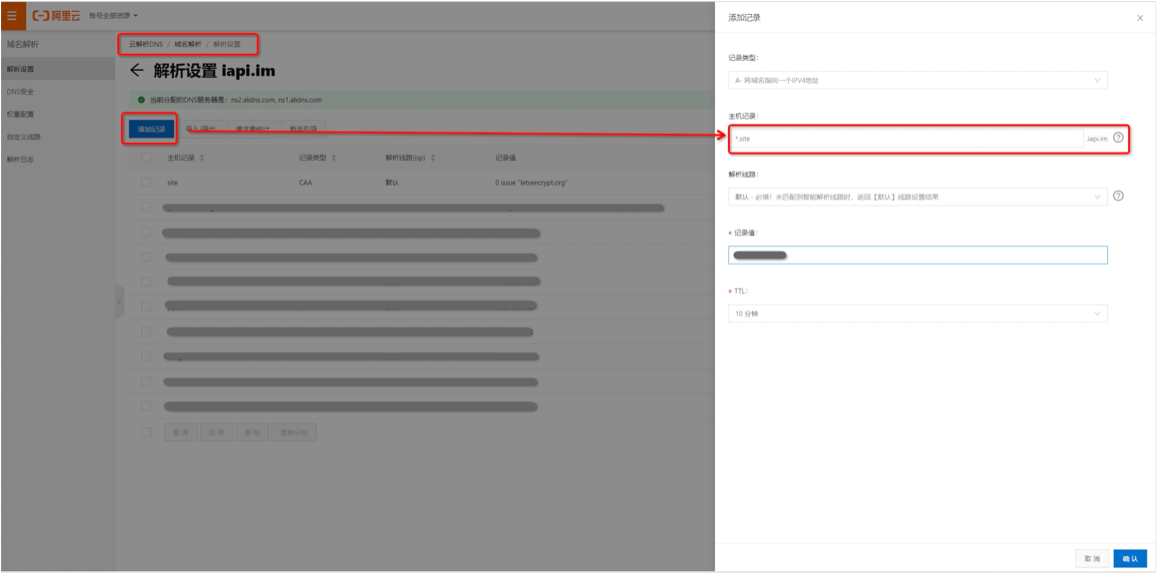Viewport: 1158px width, 573px height.
Task: Expand the TTL dropdown showing 10 分钟
Action: 917,314
